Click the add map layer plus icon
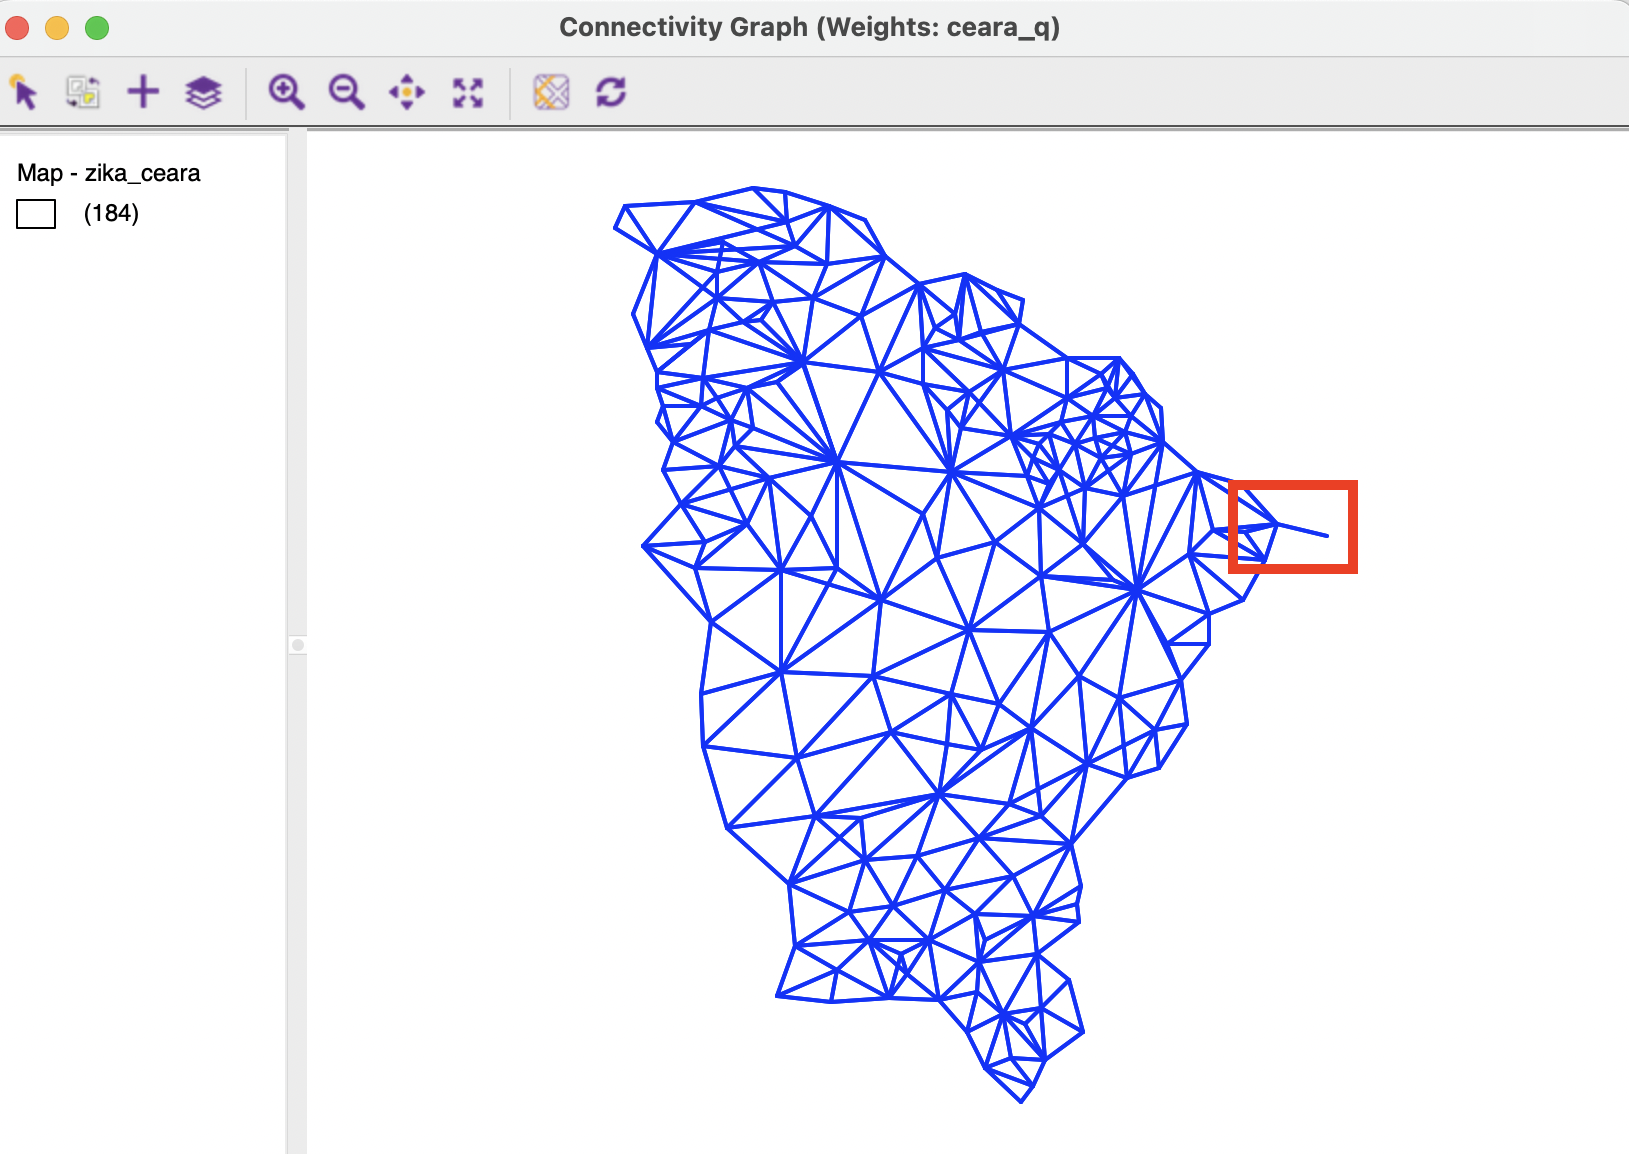The width and height of the screenshot is (1629, 1154). 143,92
